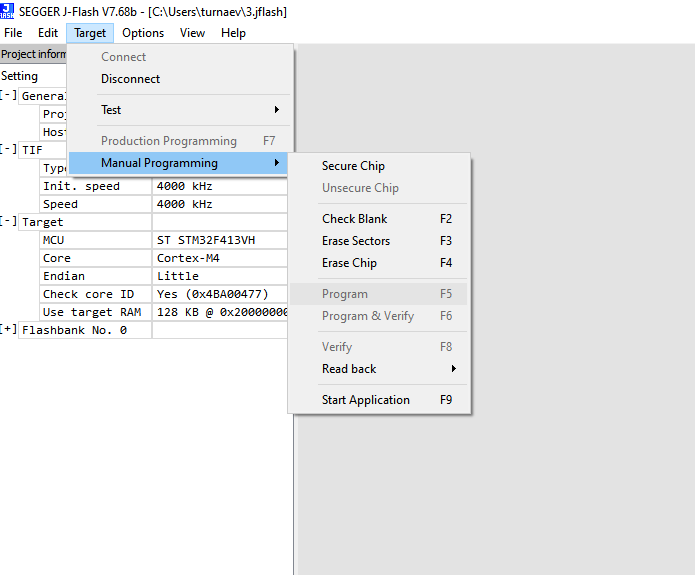Click the 128 KB @ 0x20000000 value
The image size is (695, 575).
(x=220, y=313)
